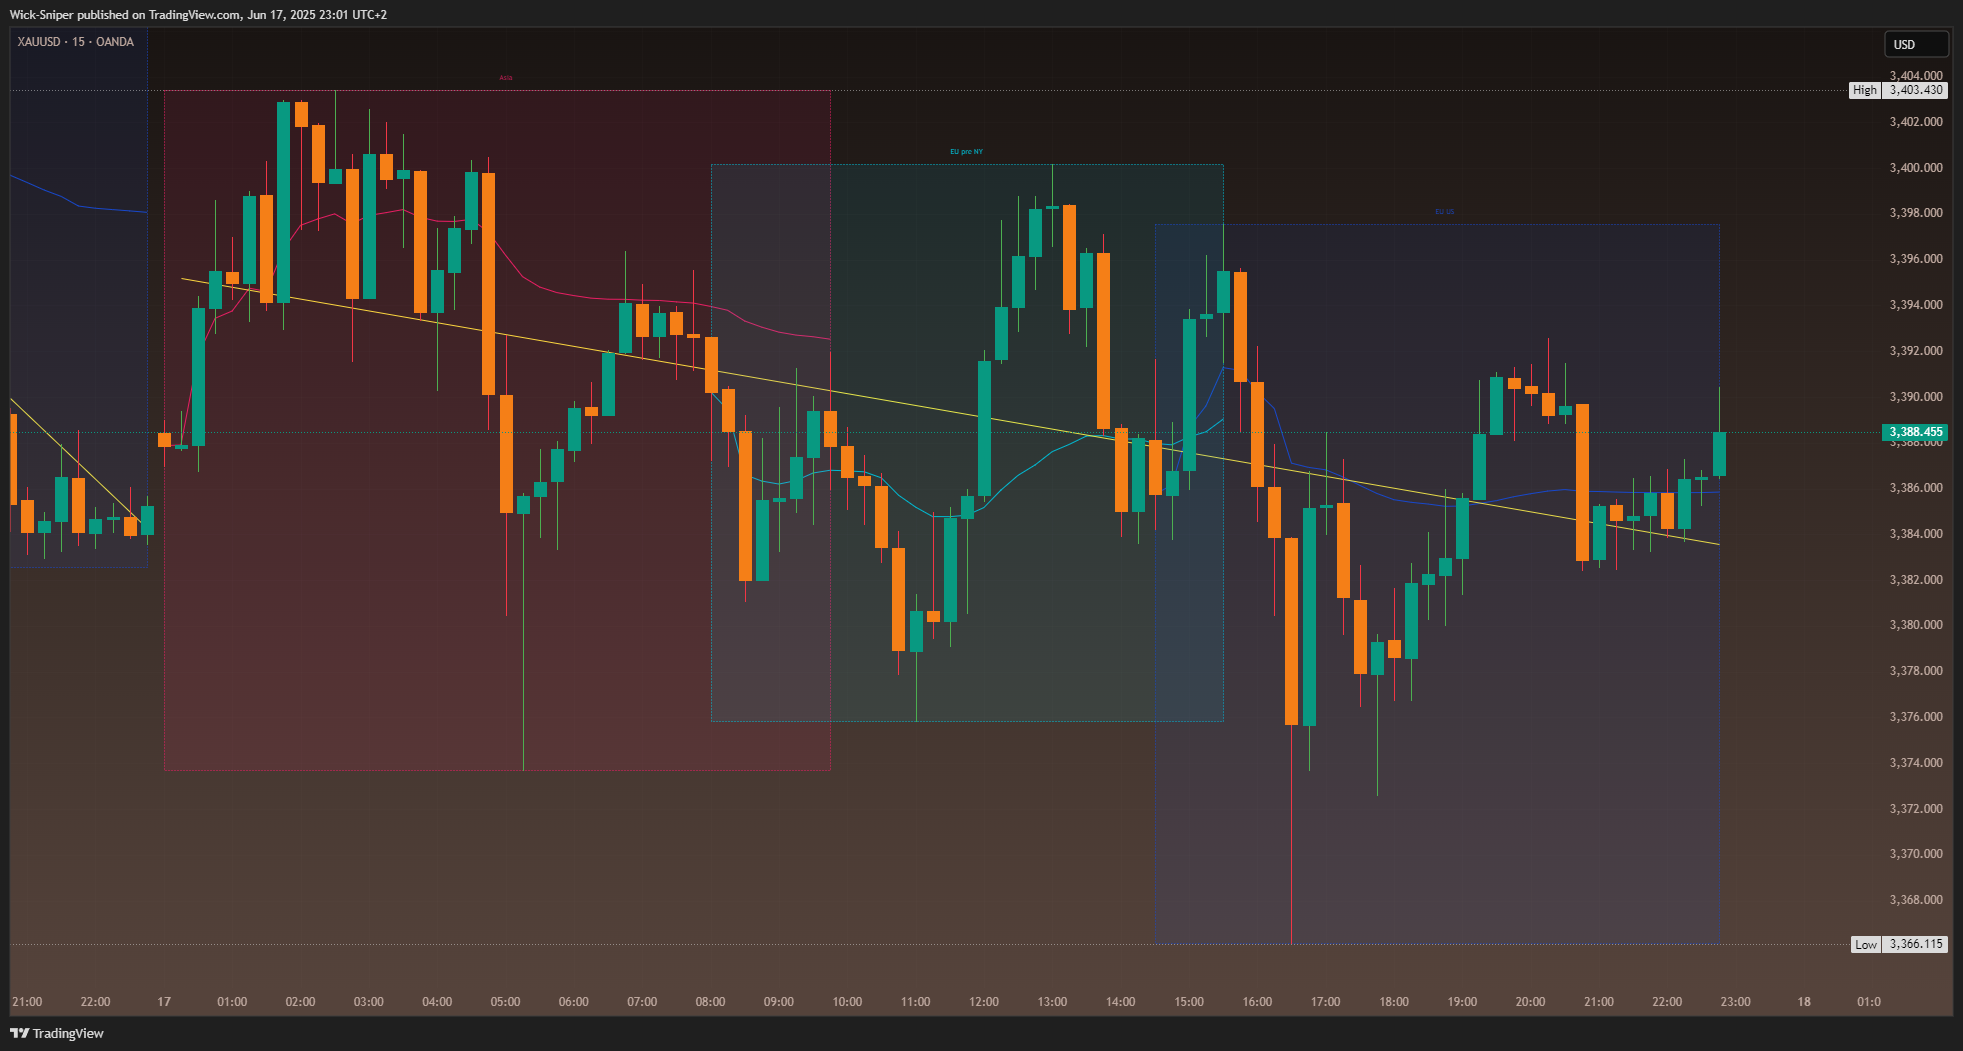Click the 23:00 time axis label
This screenshot has width=1963, height=1051.
[x=1735, y=1002]
